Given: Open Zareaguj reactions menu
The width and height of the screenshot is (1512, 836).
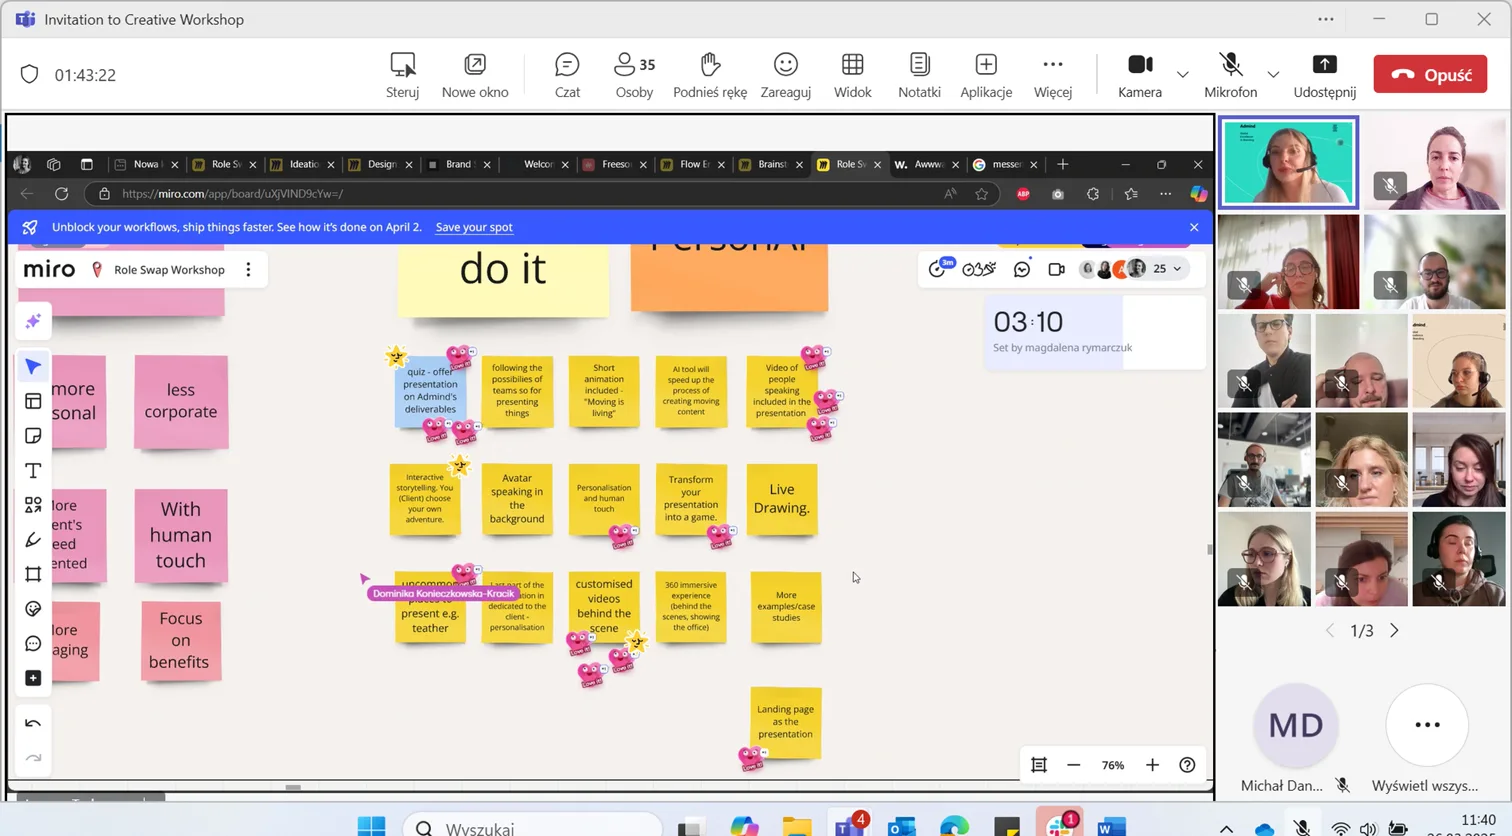Looking at the screenshot, I should tap(785, 75).
